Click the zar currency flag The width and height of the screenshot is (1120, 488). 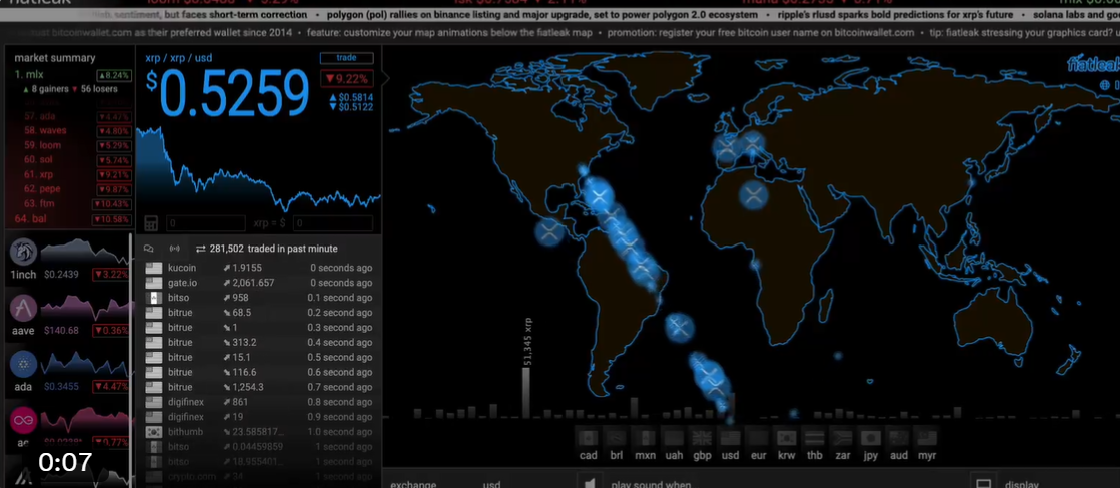tap(842, 438)
